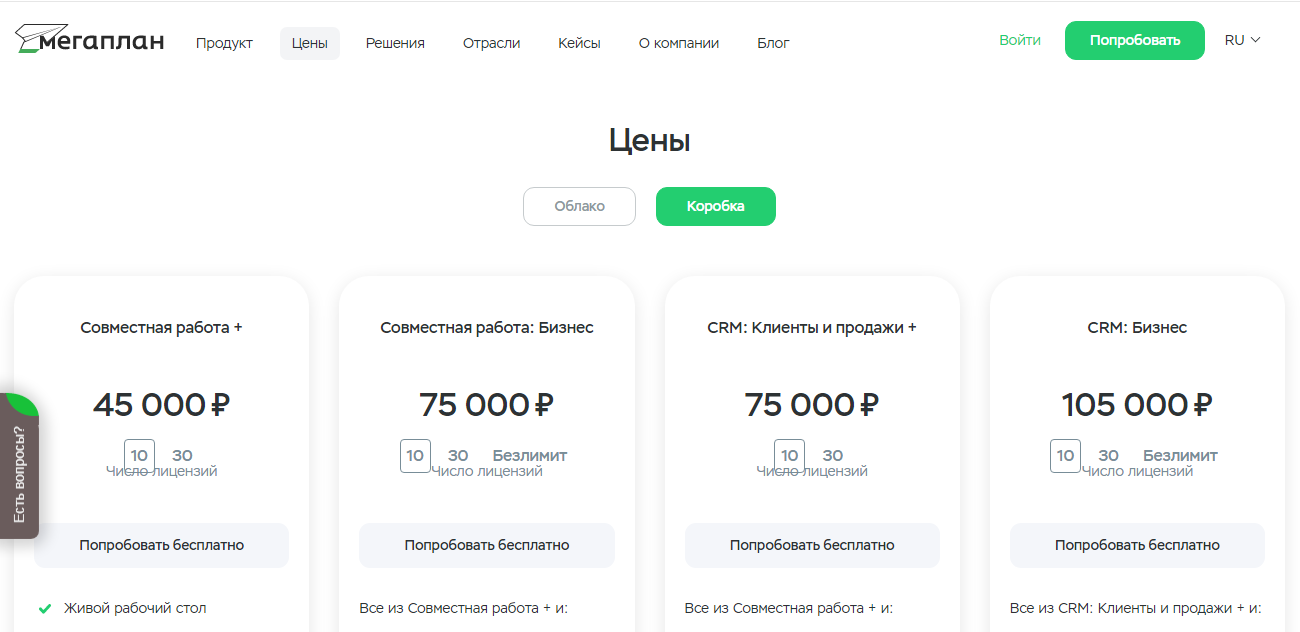Choose Безлимит licenses for Совместная работа: Бизнес
This screenshot has height=632, width=1300.
pyautogui.click(x=529, y=455)
